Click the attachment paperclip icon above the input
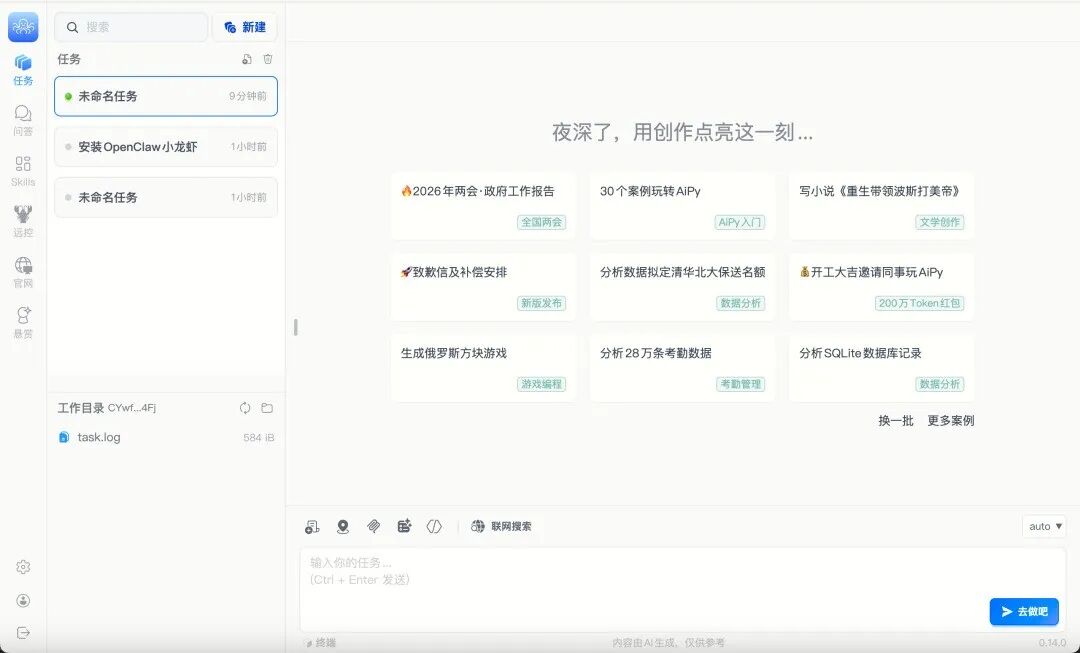The height and width of the screenshot is (653, 1080). pyautogui.click(x=375, y=525)
